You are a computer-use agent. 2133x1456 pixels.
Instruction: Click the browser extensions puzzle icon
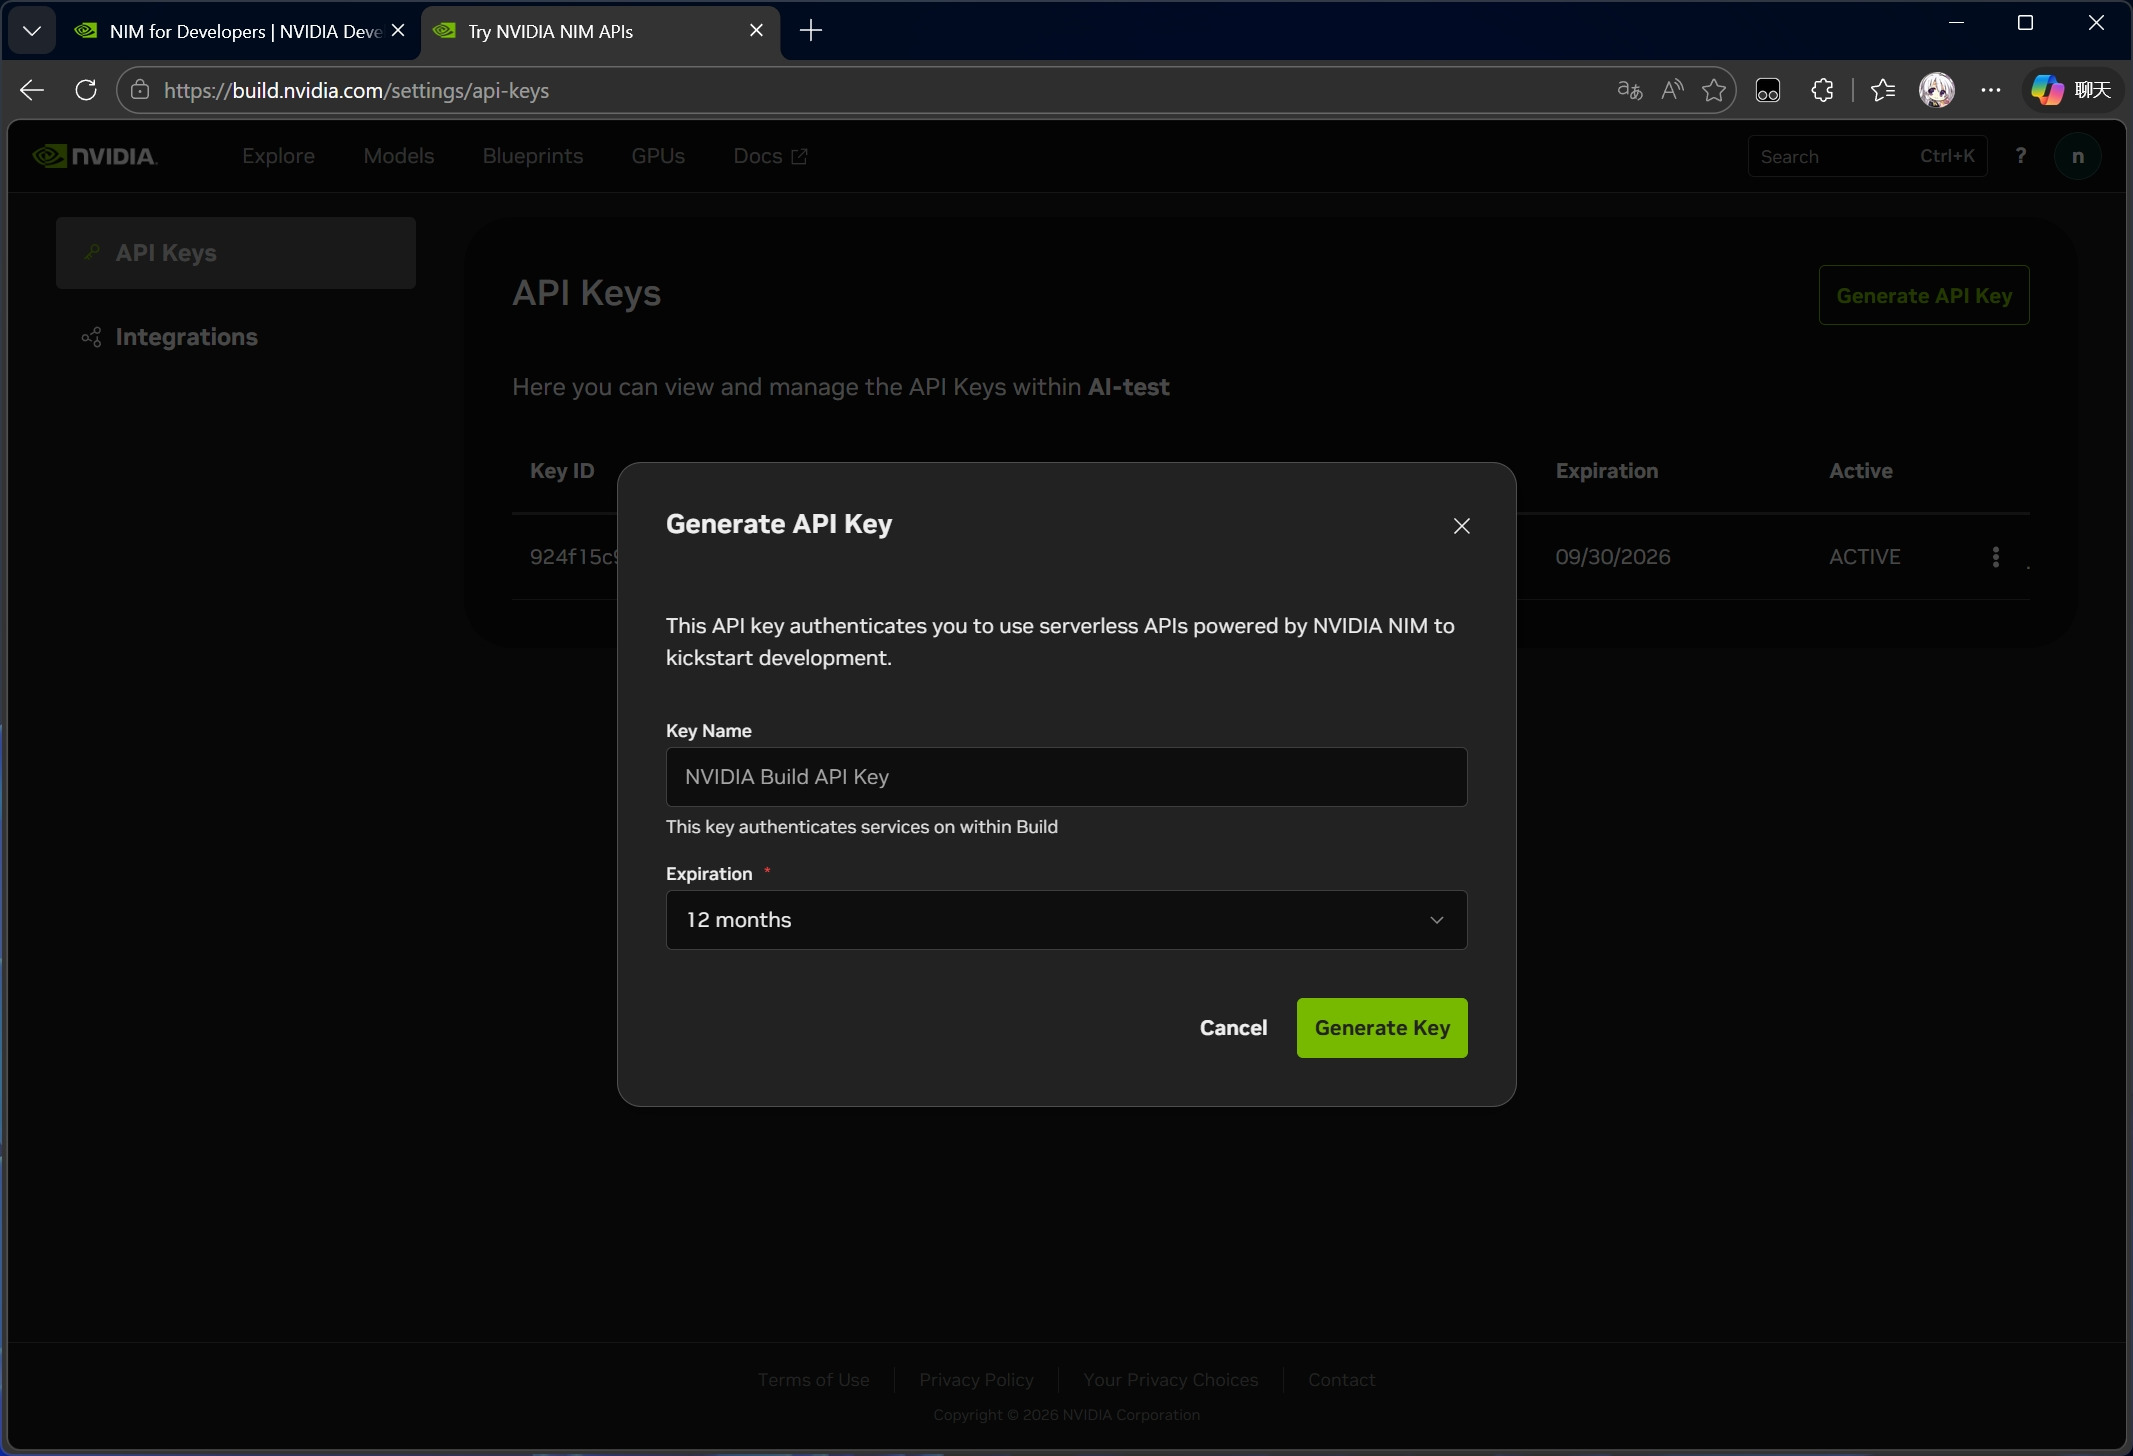pos(1822,90)
